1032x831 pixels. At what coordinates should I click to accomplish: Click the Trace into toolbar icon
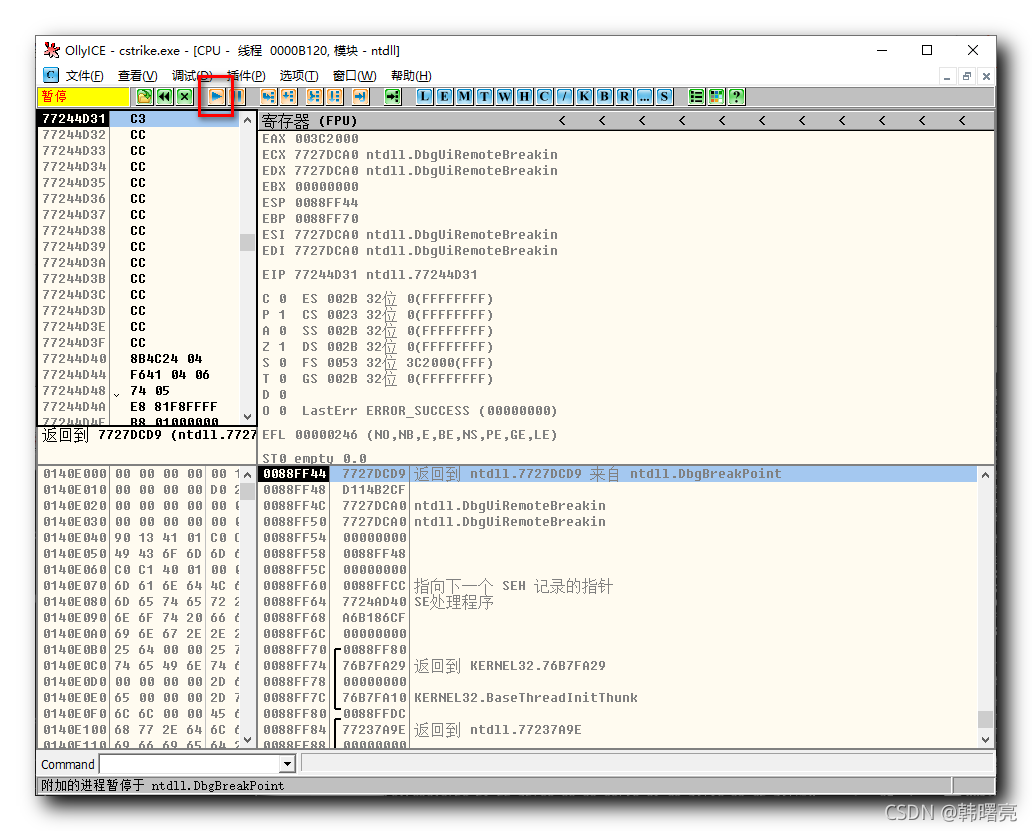[x=315, y=97]
